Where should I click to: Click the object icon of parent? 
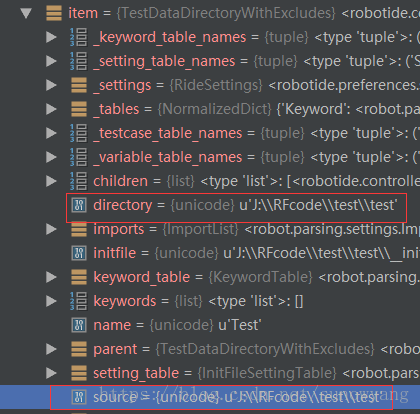[79, 349]
